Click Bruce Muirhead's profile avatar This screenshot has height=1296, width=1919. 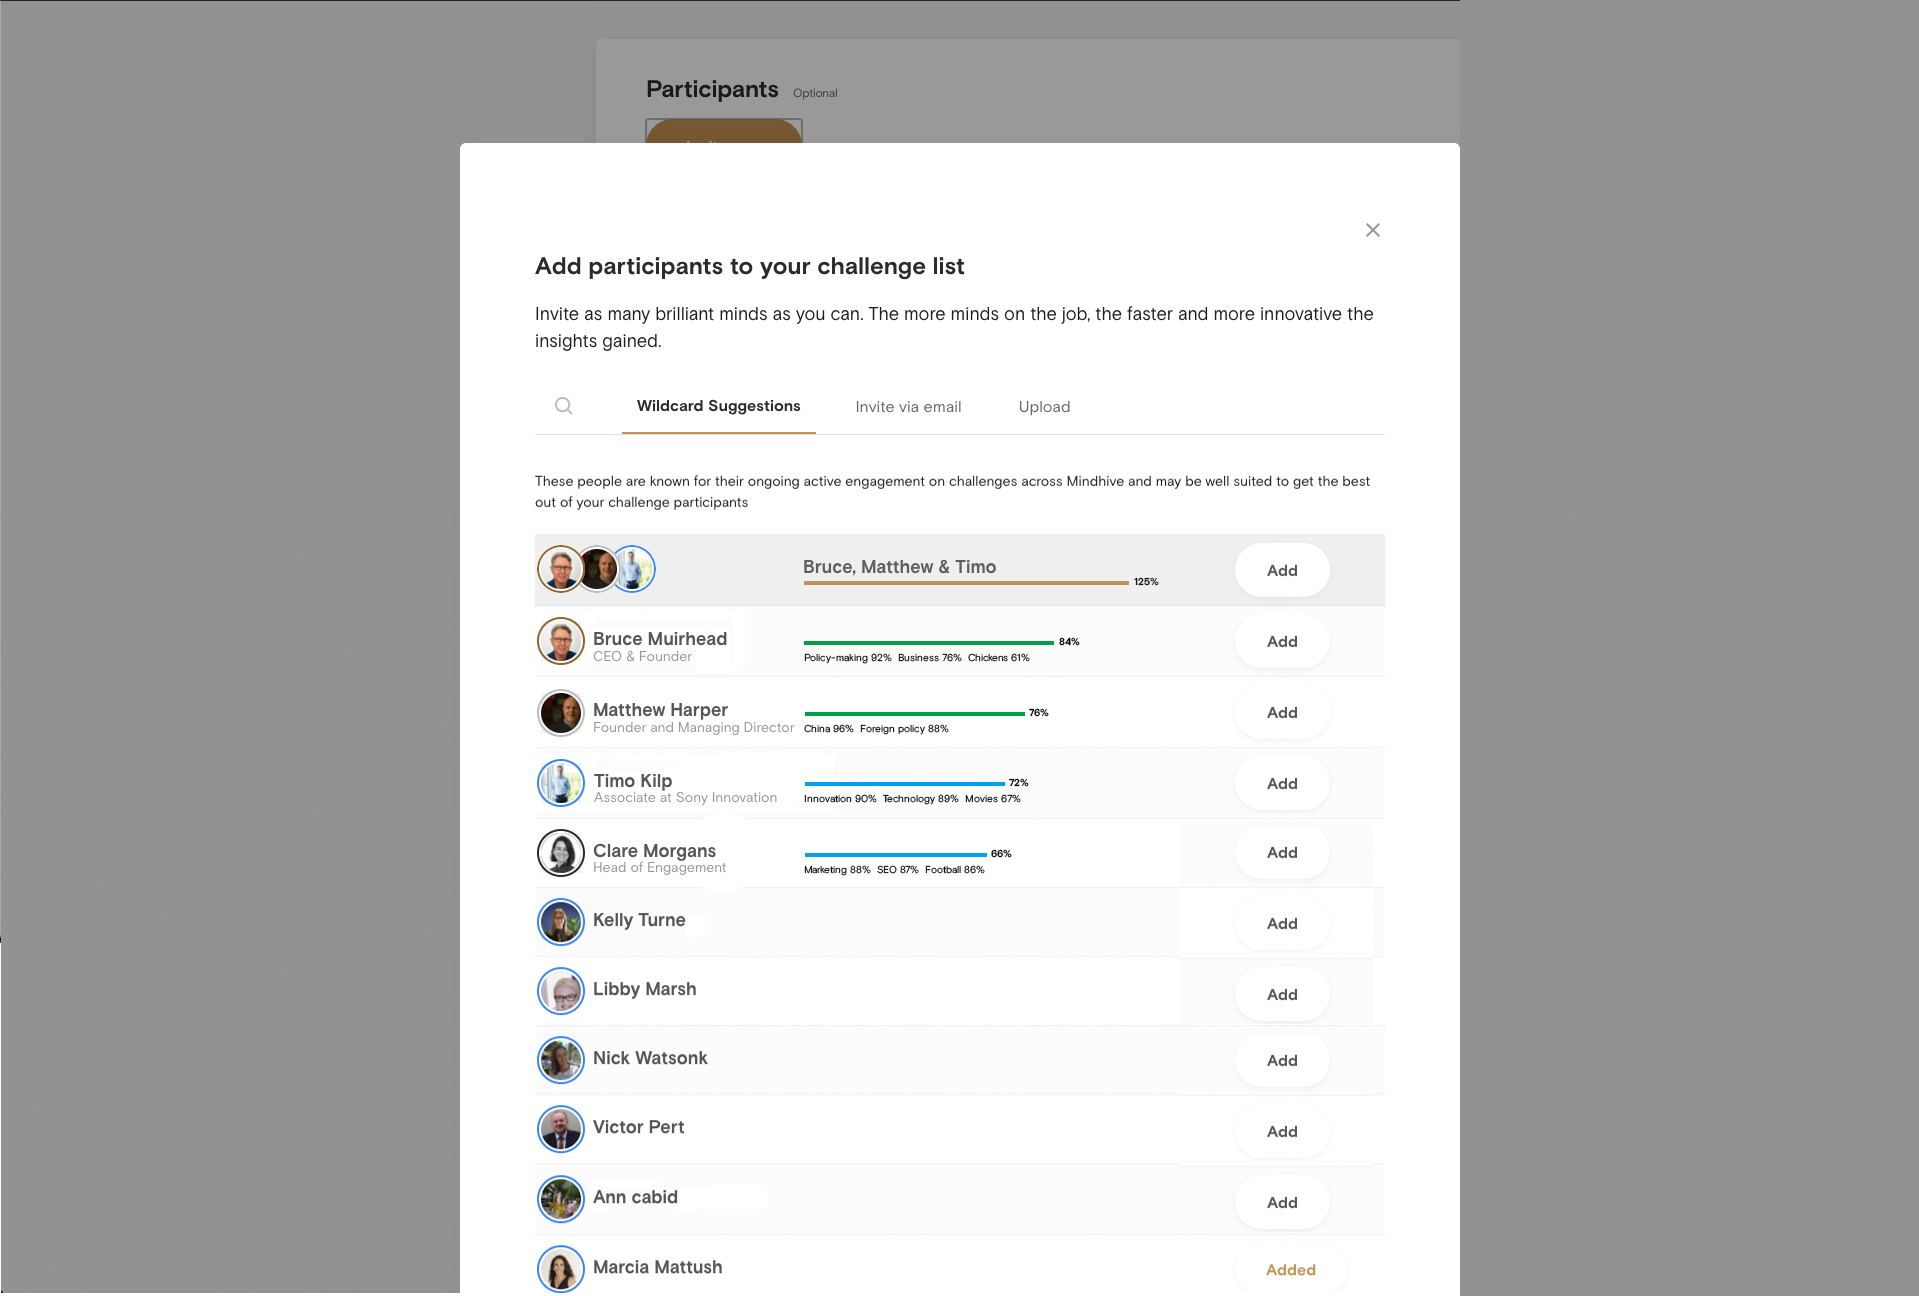coord(560,641)
